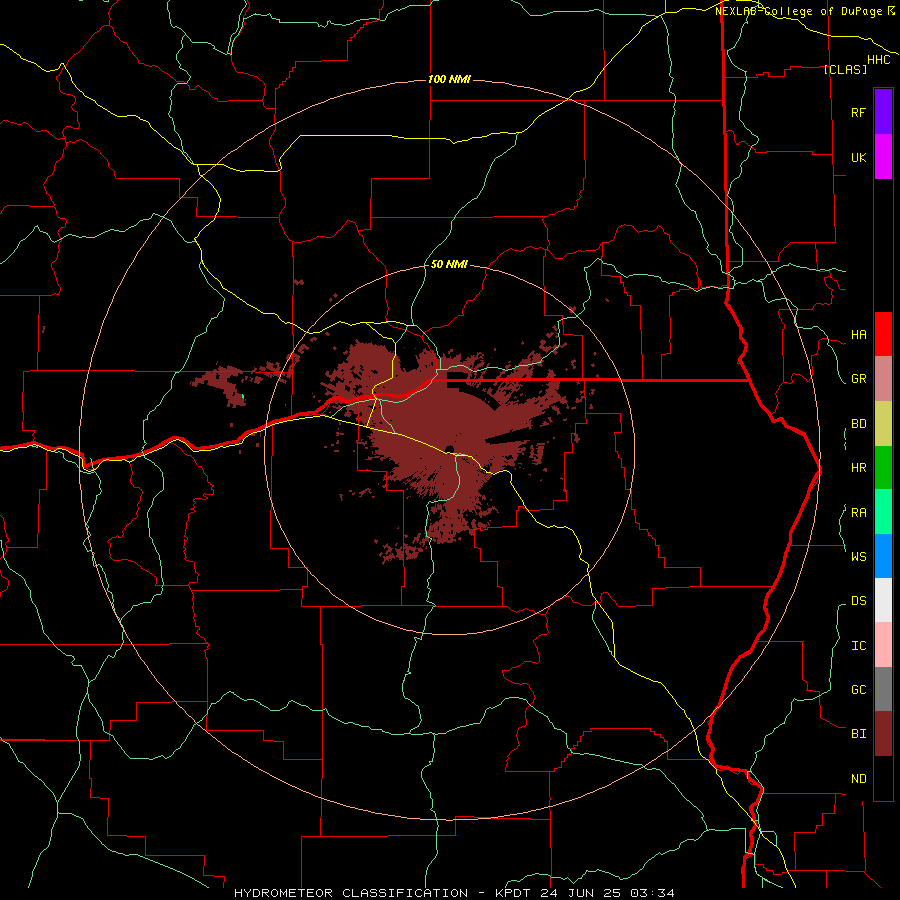Click the BI legend label
Viewport: 900px width, 900px height.
click(x=858, y=734)
